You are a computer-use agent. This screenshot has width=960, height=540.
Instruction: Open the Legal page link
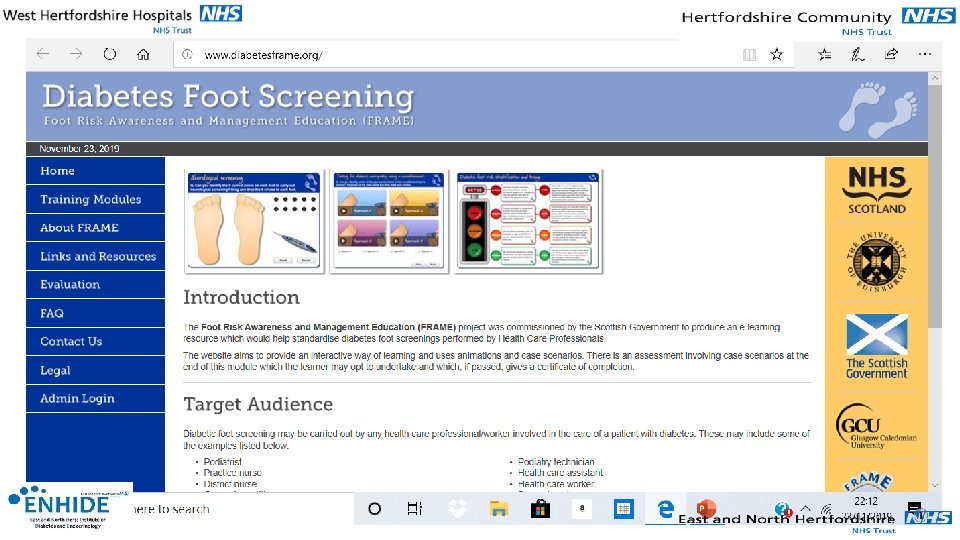coord(96,370)
